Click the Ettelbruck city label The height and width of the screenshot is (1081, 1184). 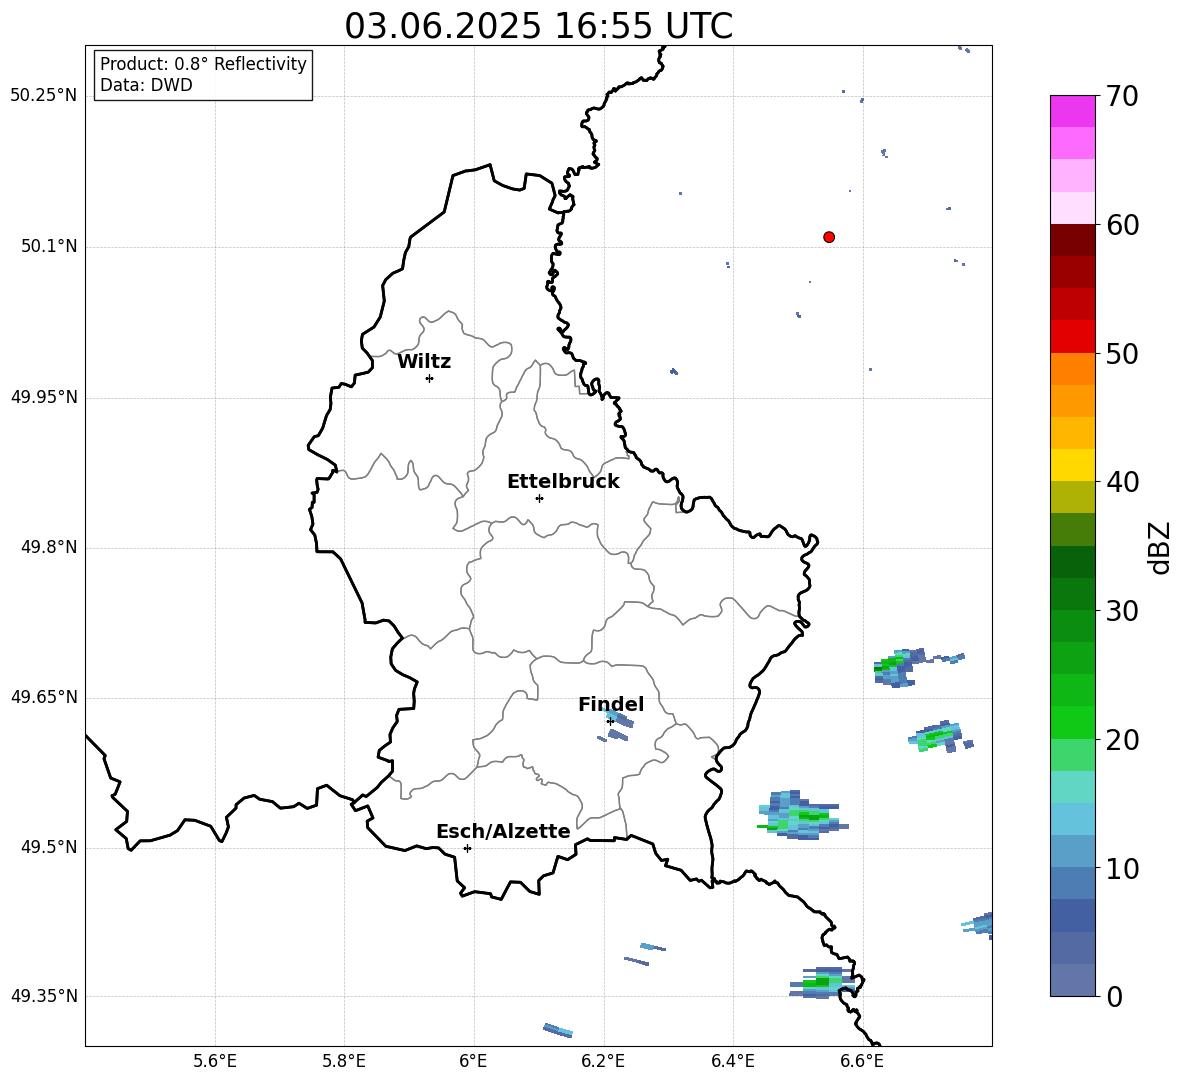(563, 482)
